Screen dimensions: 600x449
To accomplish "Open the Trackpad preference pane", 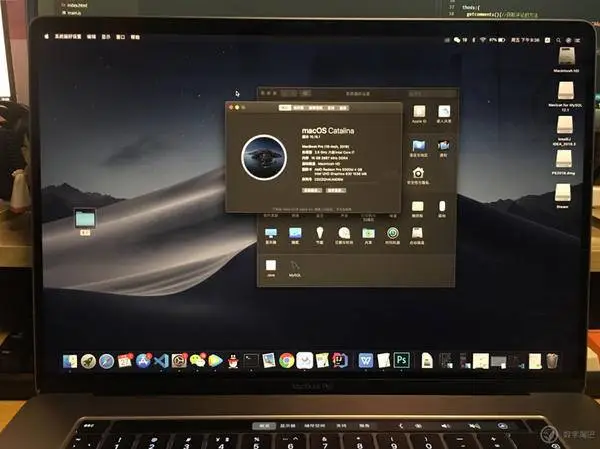I will click(x=417, y=209).
